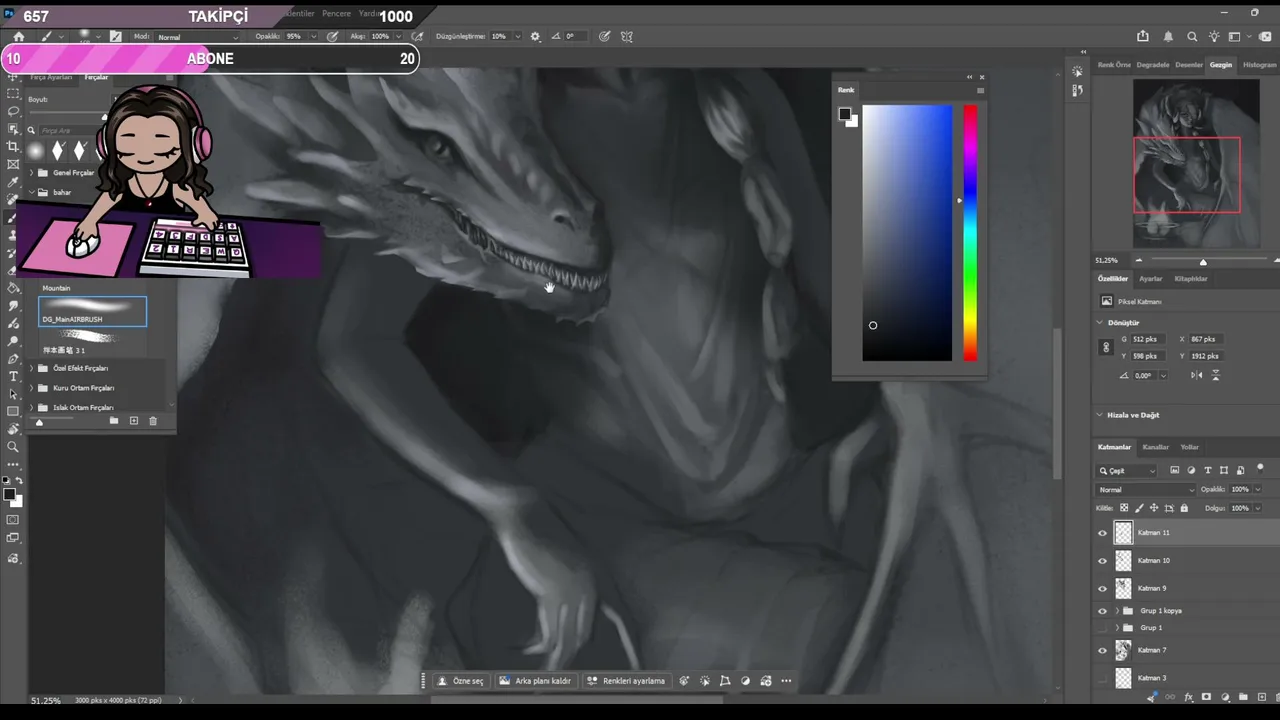Open the layer filter Çeşit dropdown
Viewport: 1280px width, 720px height.
pyautogui.click(x=1127, y=471)
